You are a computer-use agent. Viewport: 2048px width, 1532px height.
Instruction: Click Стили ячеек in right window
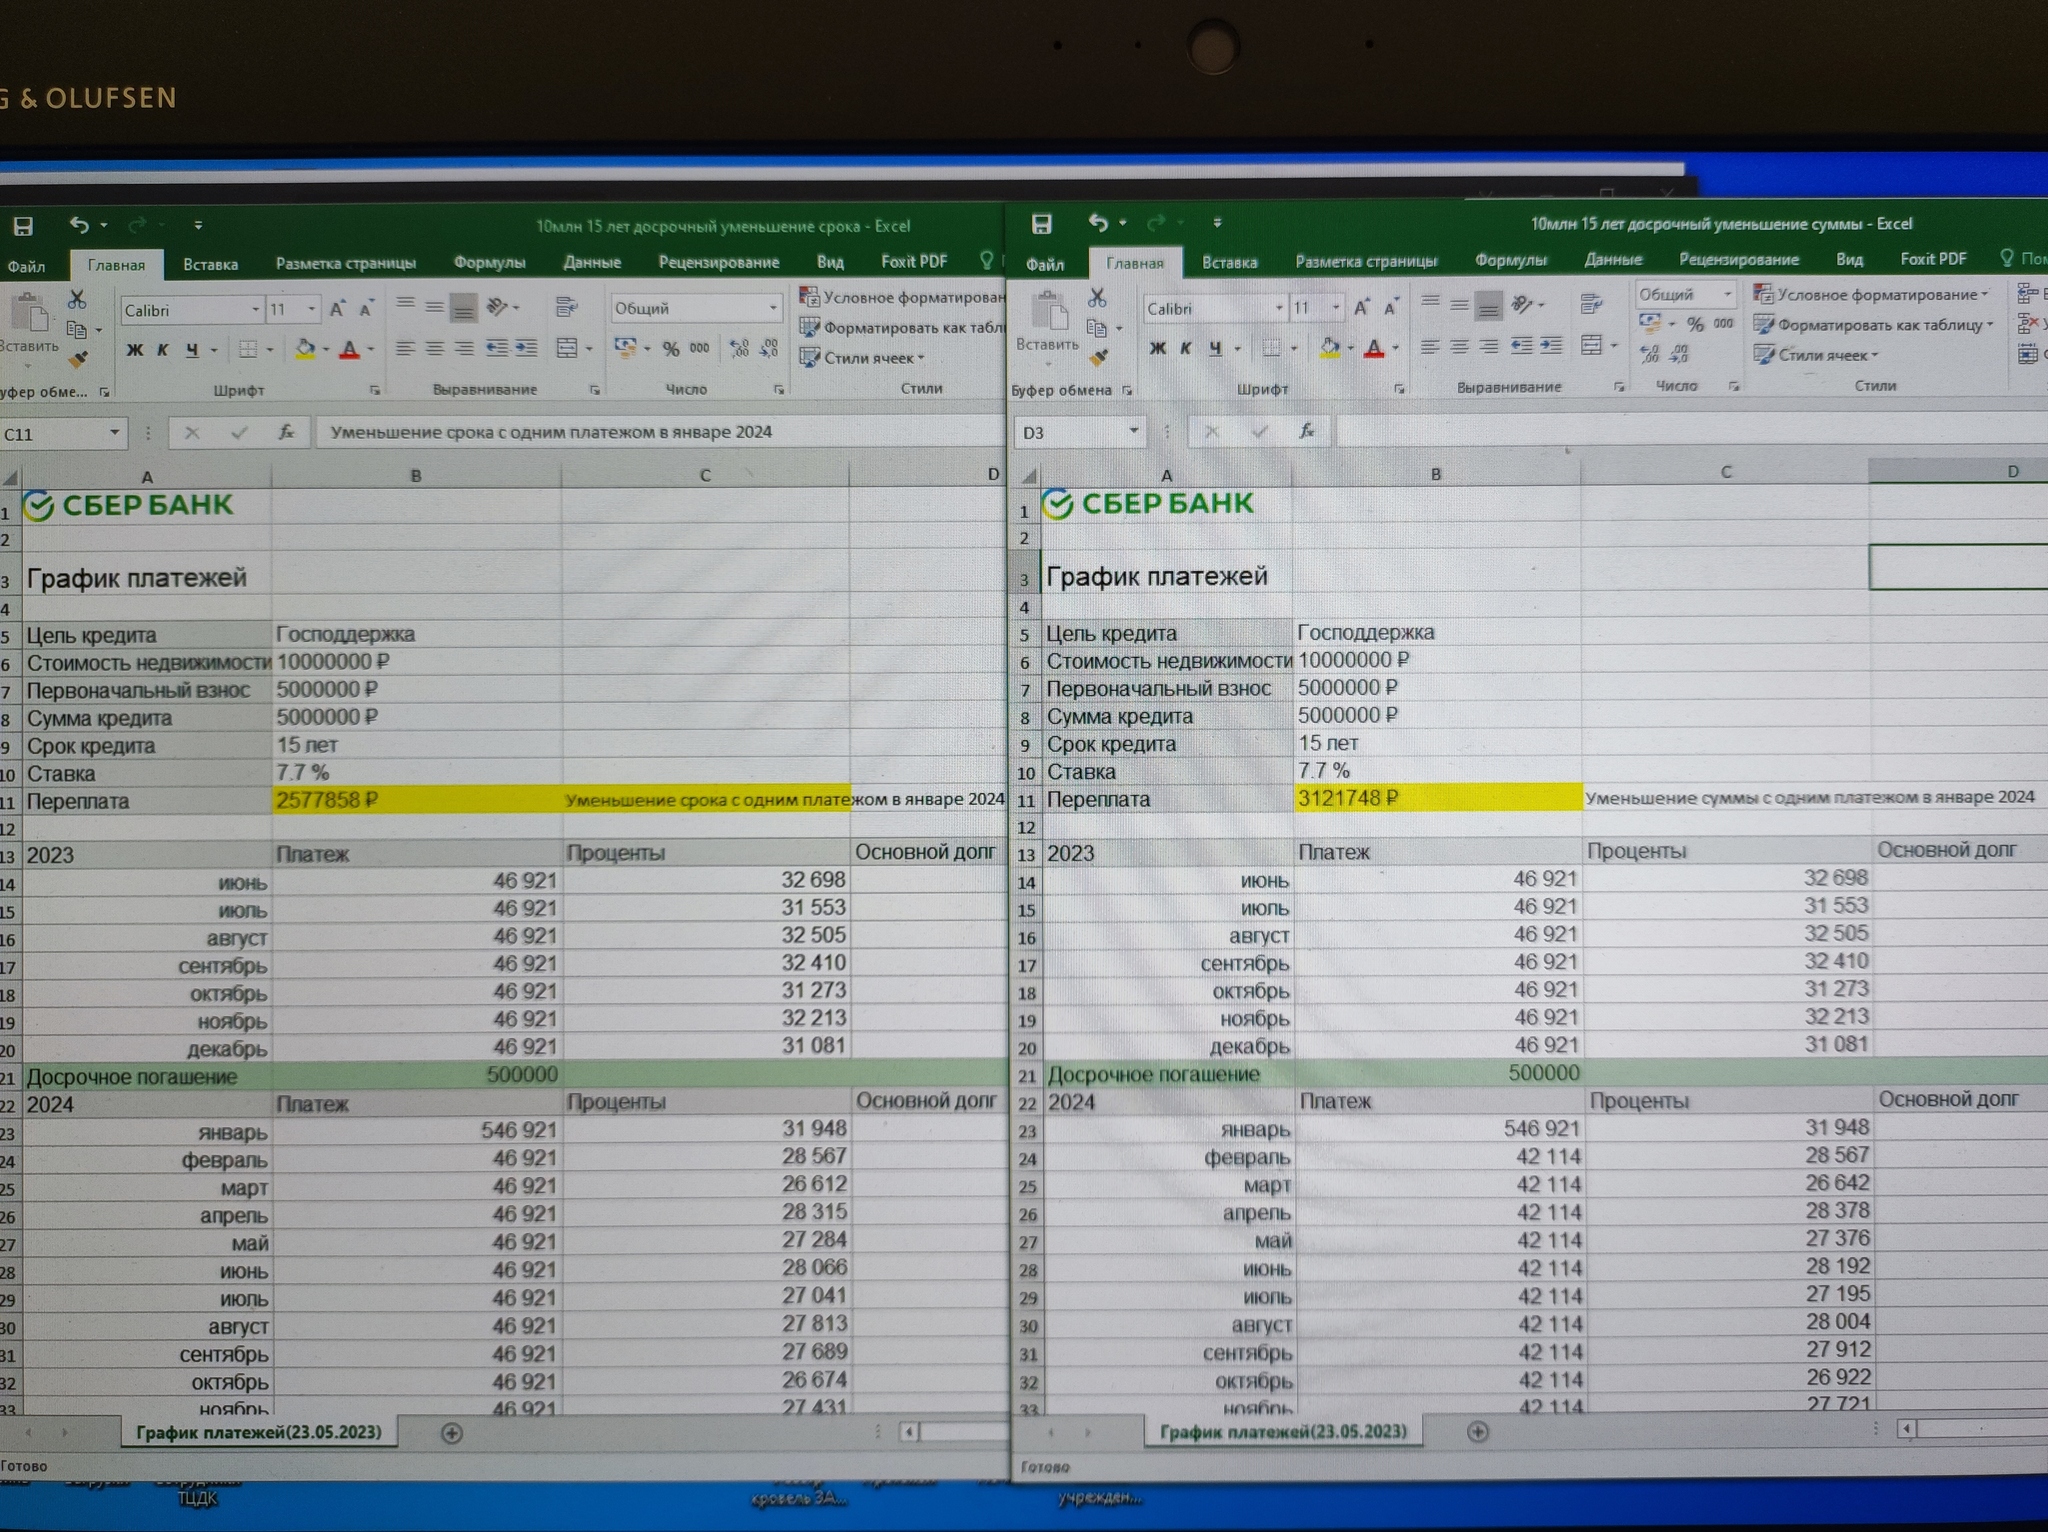[1822, 355]
